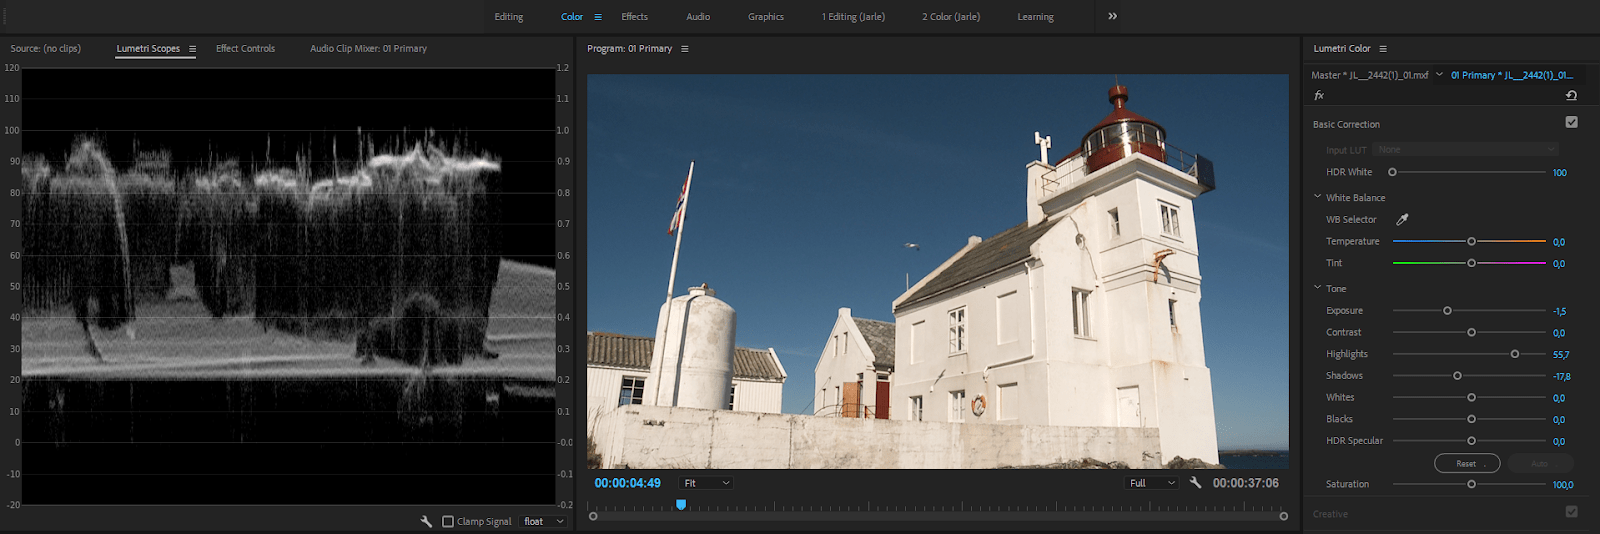The image size is (1600, 534).
Task: Open Program Monitor wrench settings
Action: pyautogui.click(x=1195, y=483)
